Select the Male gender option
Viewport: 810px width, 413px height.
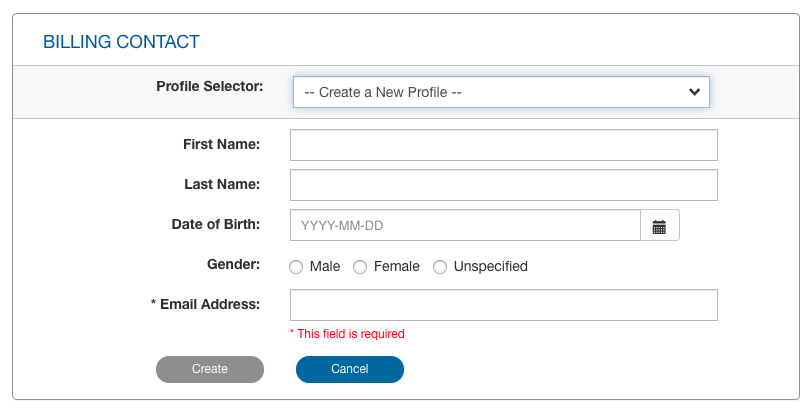[297, 267]
